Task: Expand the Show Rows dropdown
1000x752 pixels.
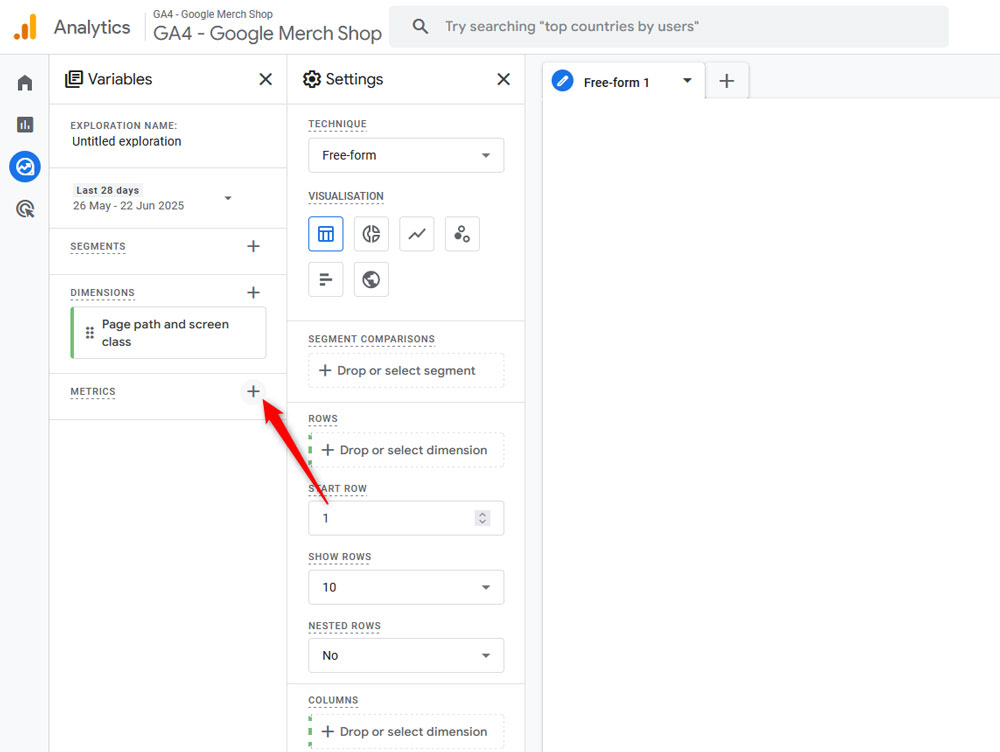Action: coord(405,587)
